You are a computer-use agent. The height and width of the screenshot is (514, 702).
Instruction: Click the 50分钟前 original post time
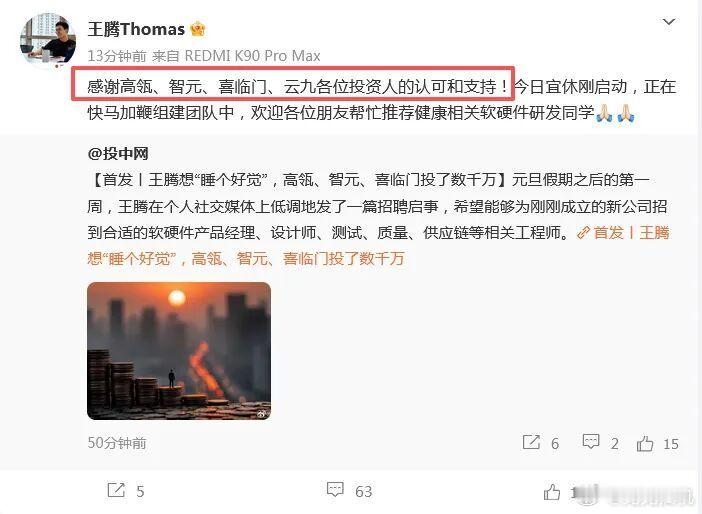(x=117, y=443)
